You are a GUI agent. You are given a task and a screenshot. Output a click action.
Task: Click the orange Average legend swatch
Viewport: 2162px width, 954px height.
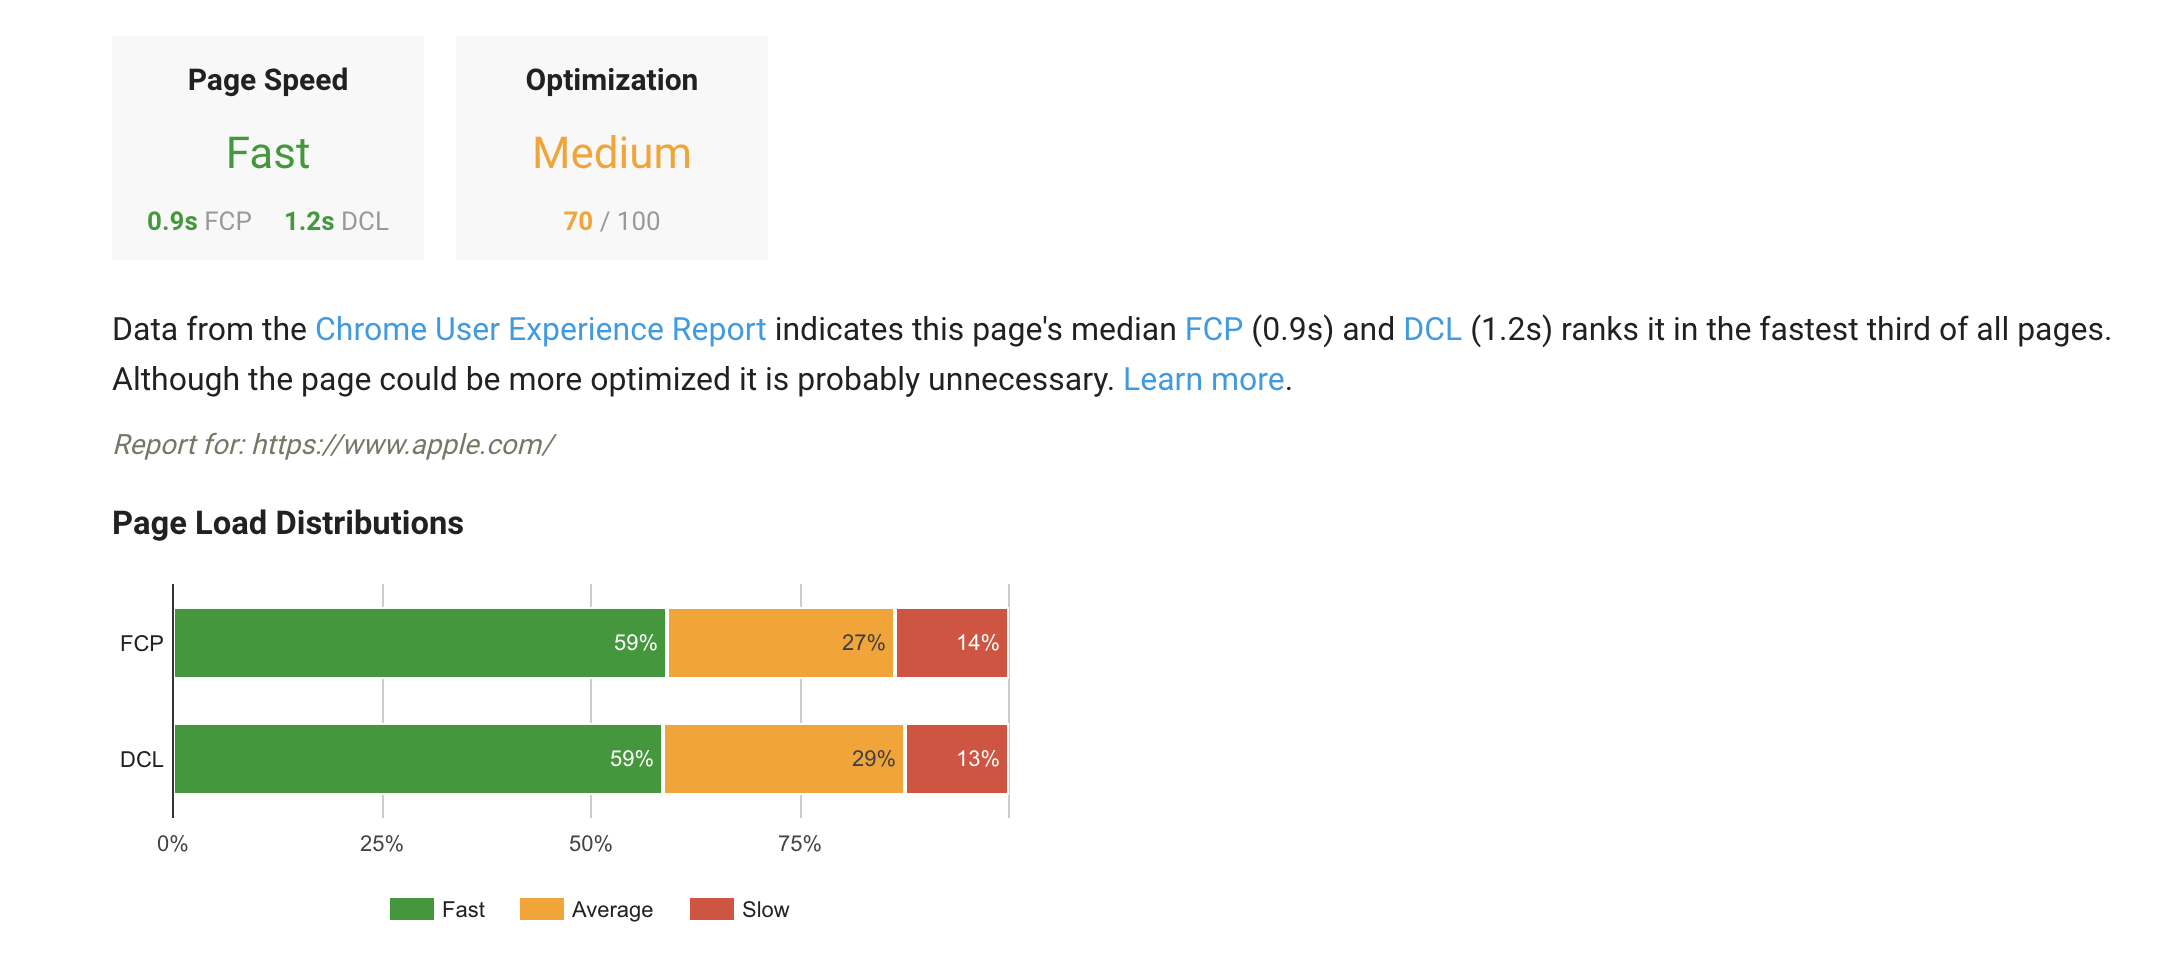pyautogui.click(x=541, y=909)
